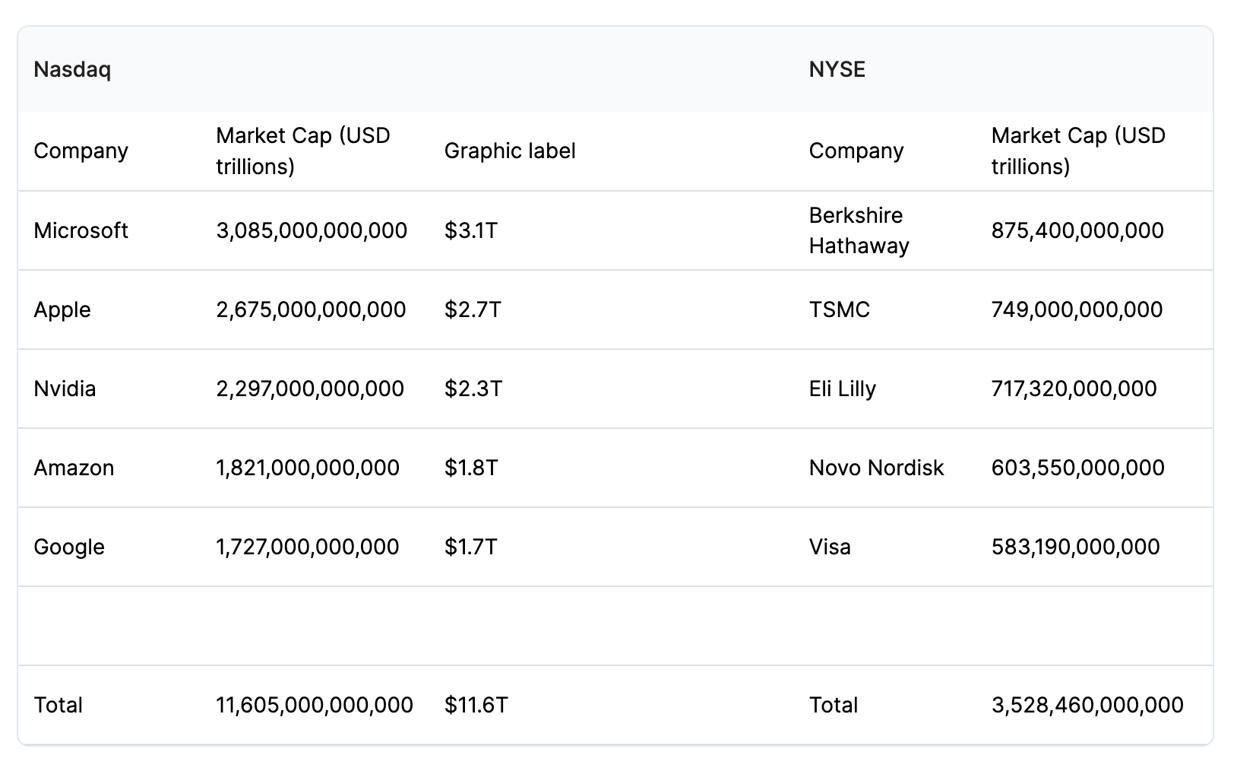
Task: Click the Graphic label column heading
Action: (x=510, y=151)
